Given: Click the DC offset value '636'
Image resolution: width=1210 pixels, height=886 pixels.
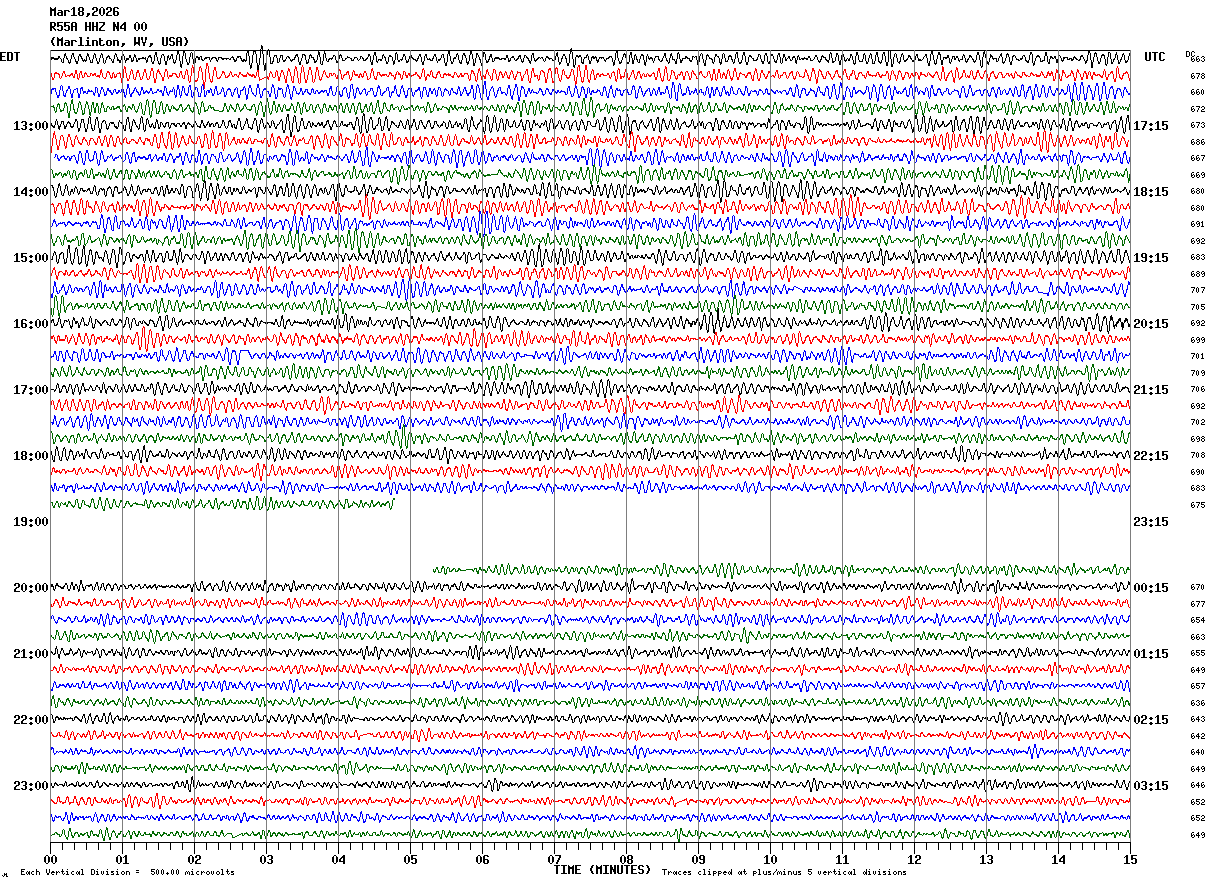Looking at the screenshot, I should [1197, 703].
